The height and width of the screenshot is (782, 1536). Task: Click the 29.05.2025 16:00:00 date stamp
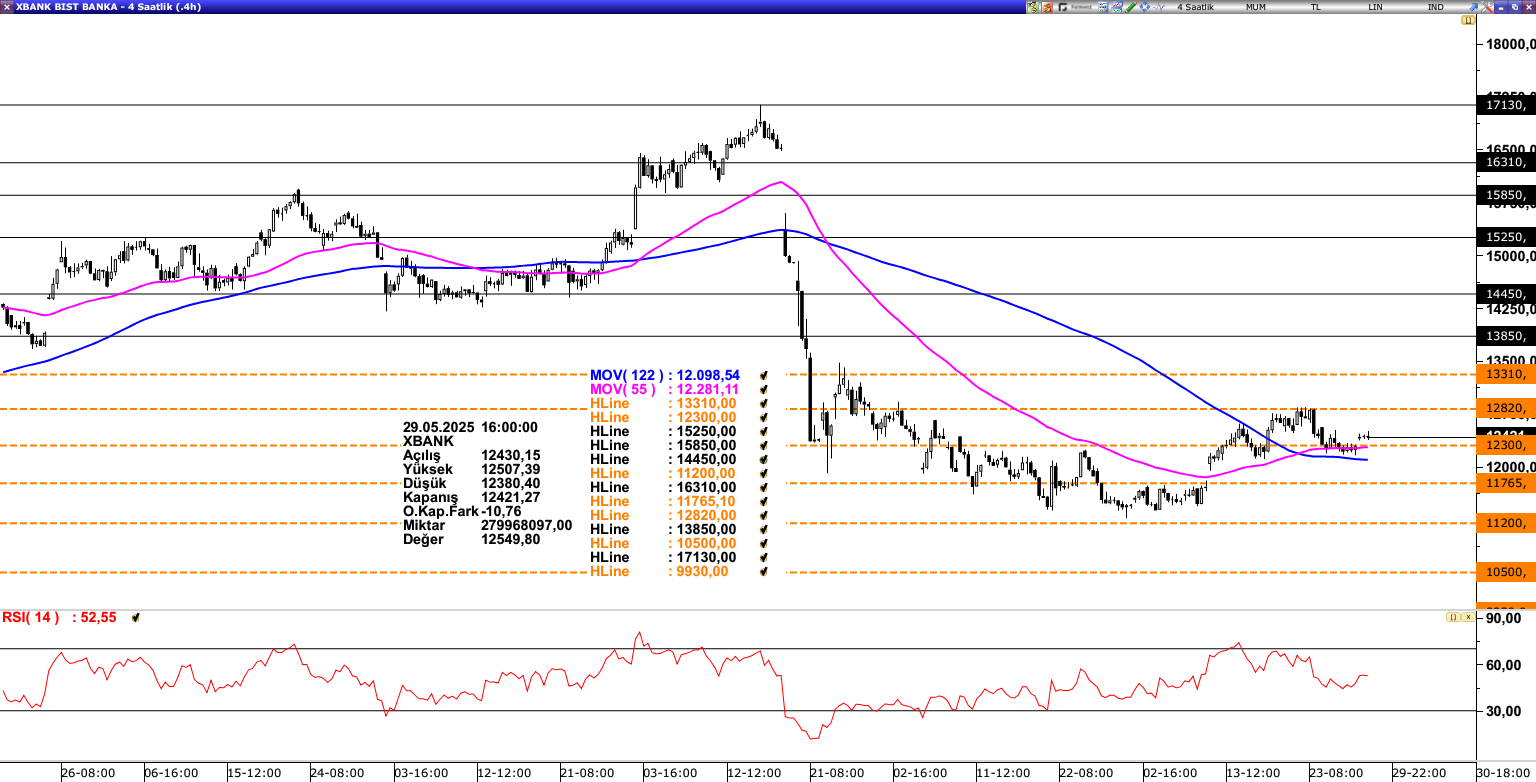pos(470,427)
